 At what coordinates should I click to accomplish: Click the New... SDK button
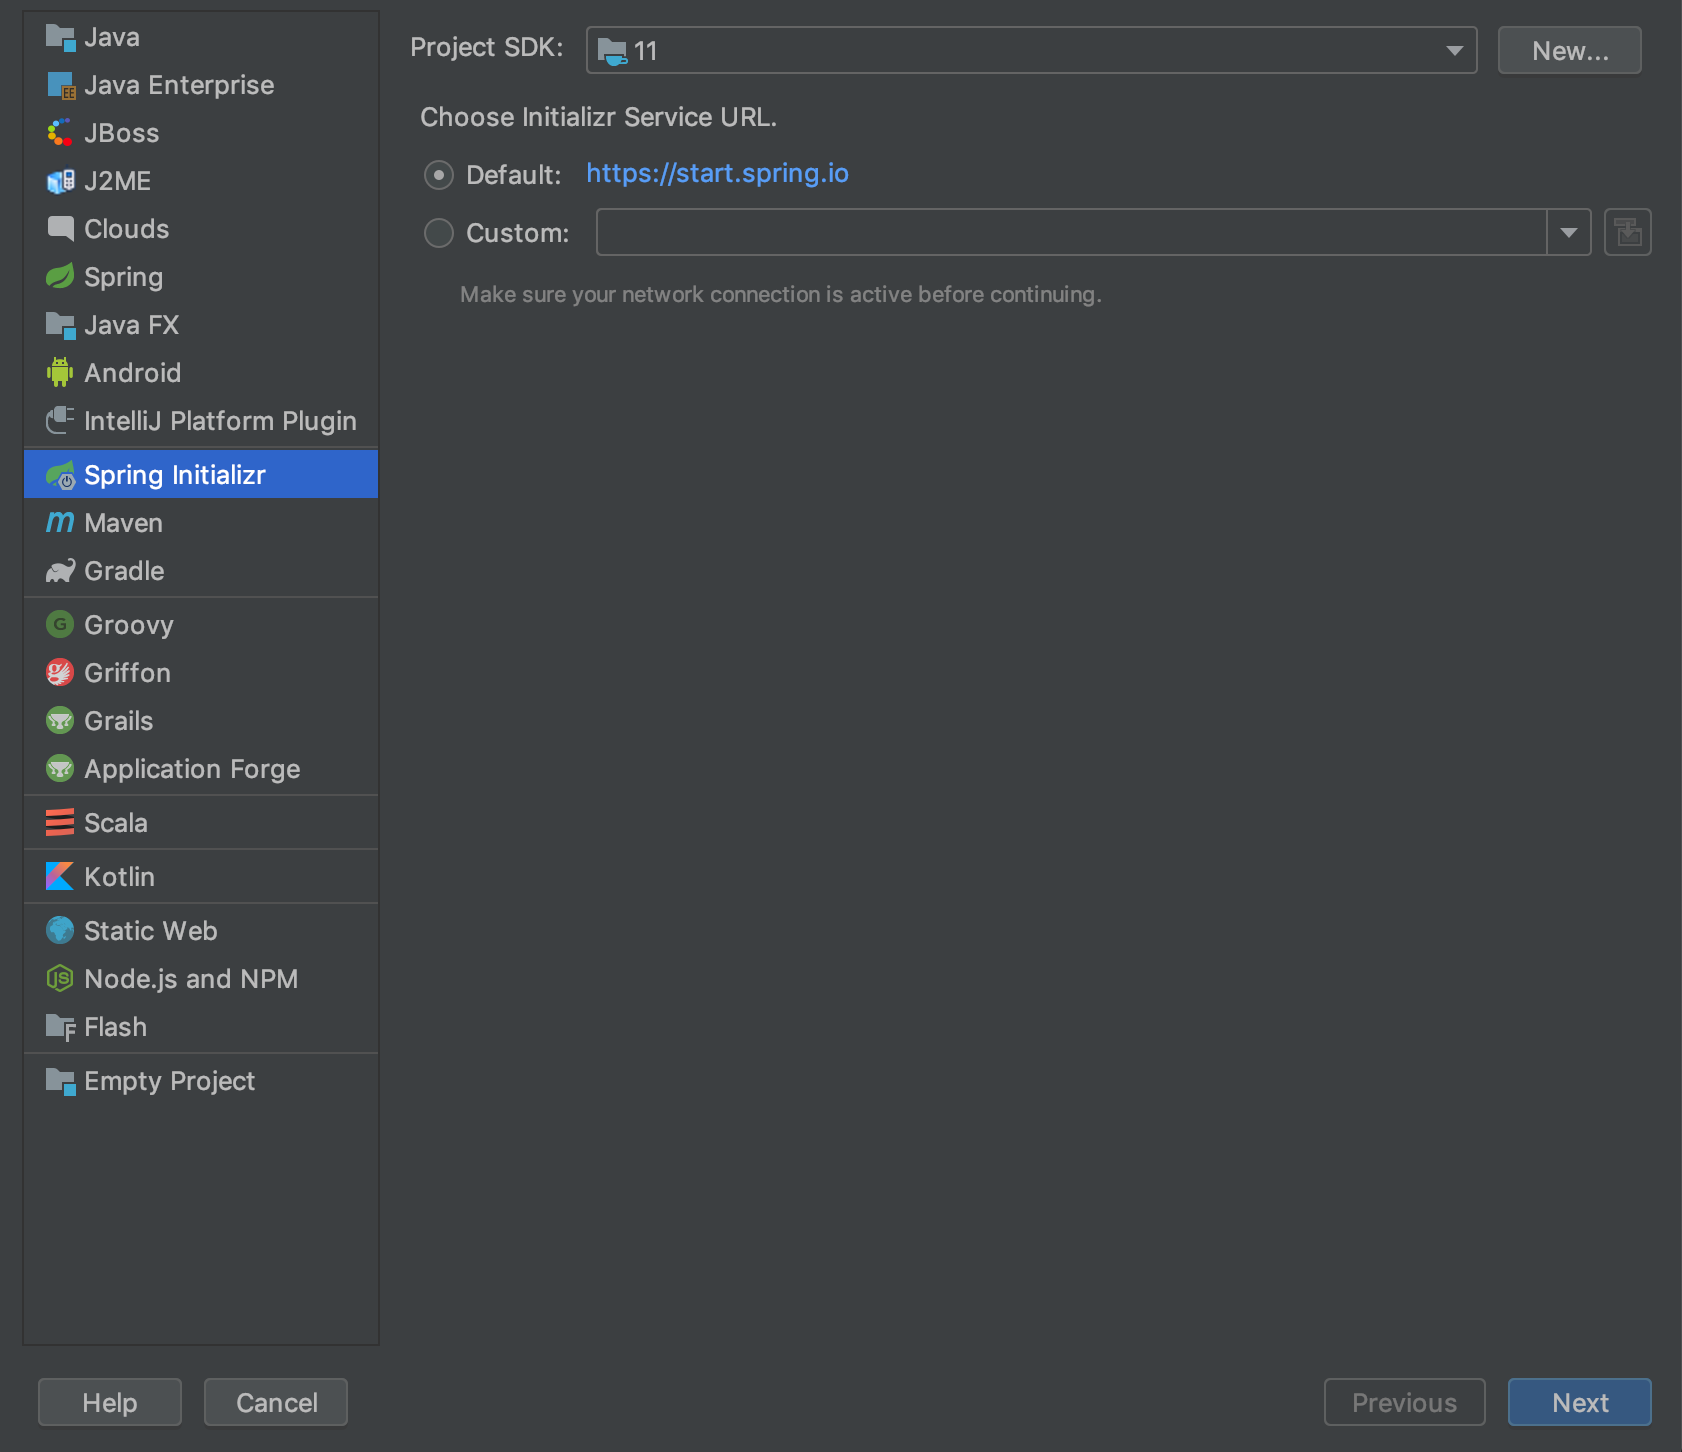[x=1569, y=50]
